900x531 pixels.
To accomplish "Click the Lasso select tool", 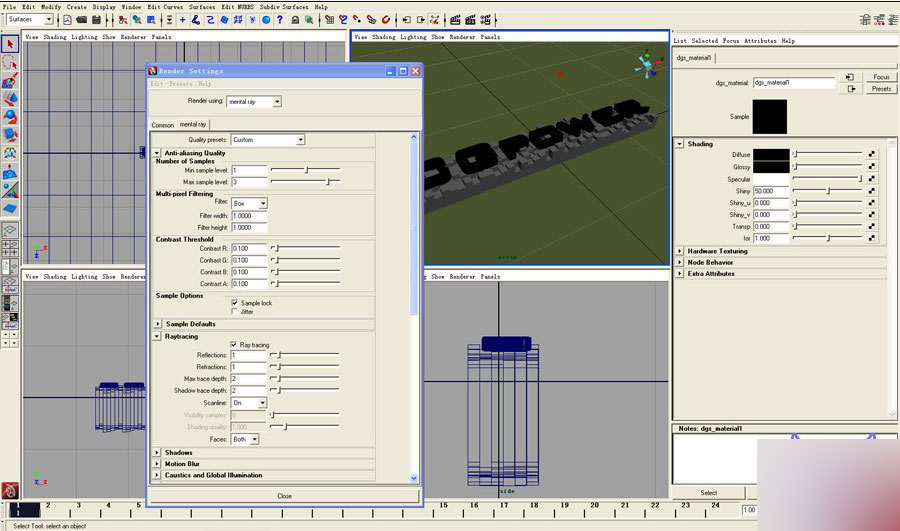I will (x=10, y=62).
